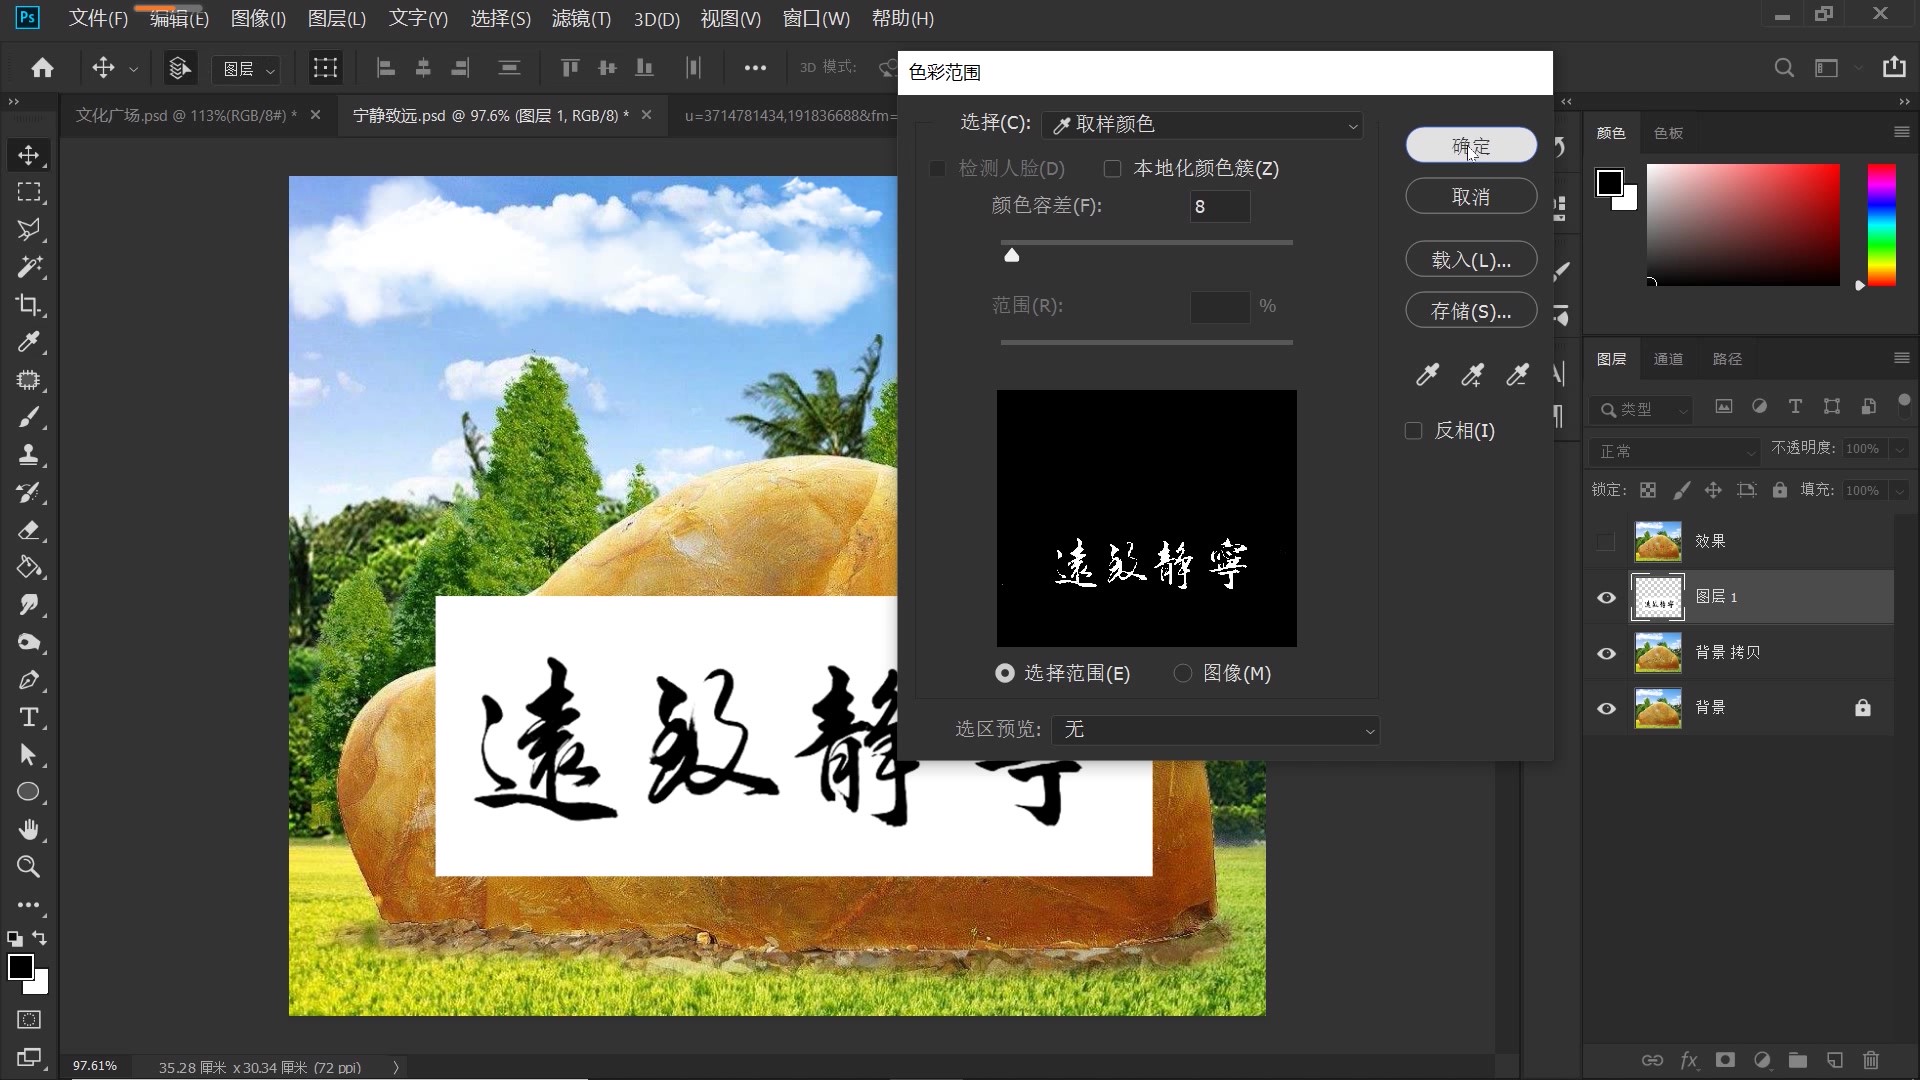Image resolution: width=1920 pixels, height=1080 pixels.
Task: Select the 图层 1 layer thumbnail
Action: click(1658, 597)
